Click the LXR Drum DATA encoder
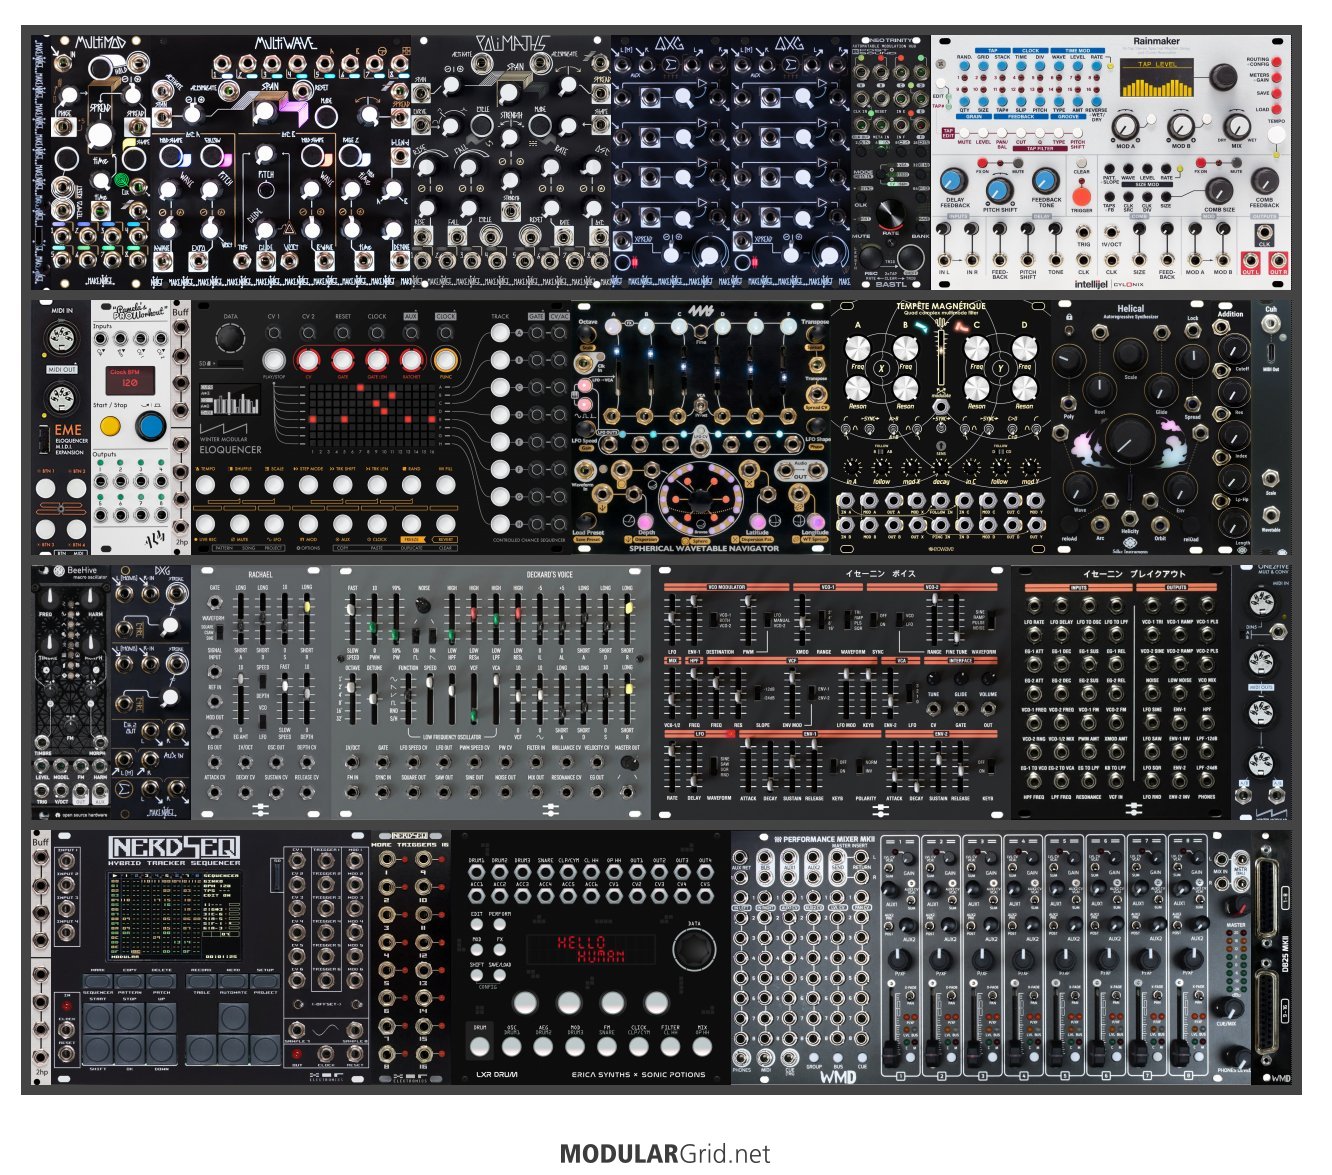The height and width of the screenshot is (1175, 1332). 694,948
